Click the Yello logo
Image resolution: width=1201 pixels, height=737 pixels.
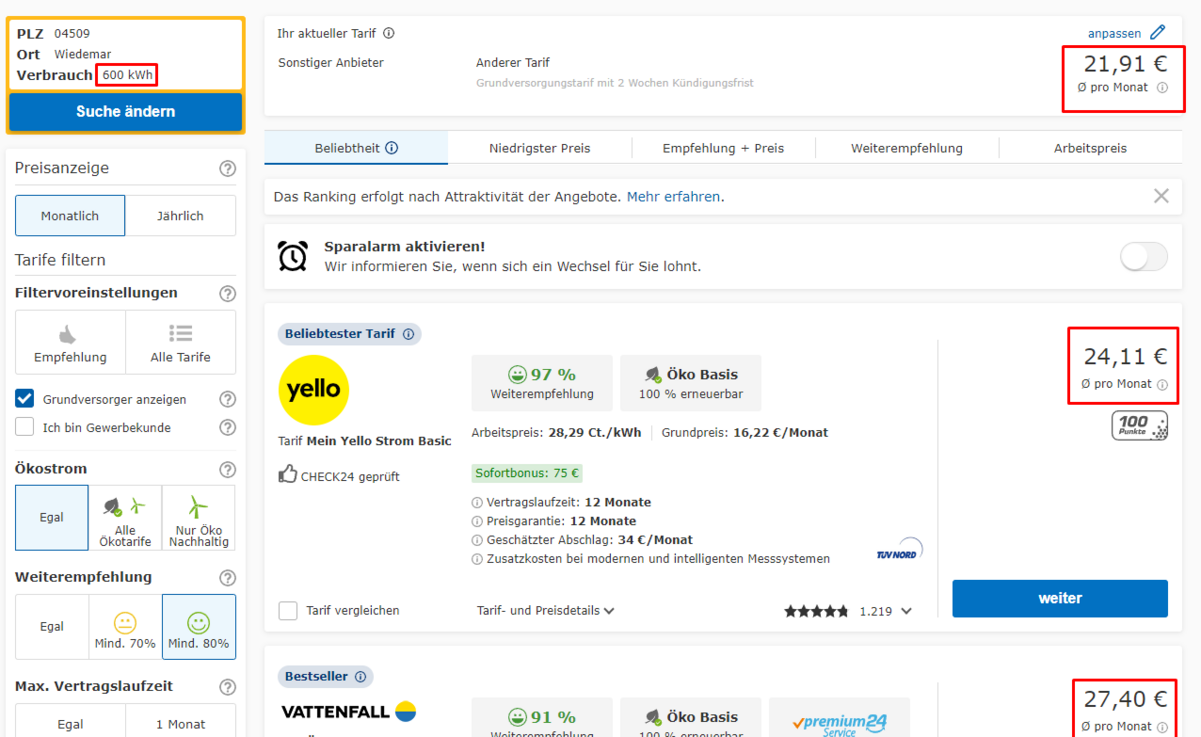pyautogui.click(x=314, y=390)
